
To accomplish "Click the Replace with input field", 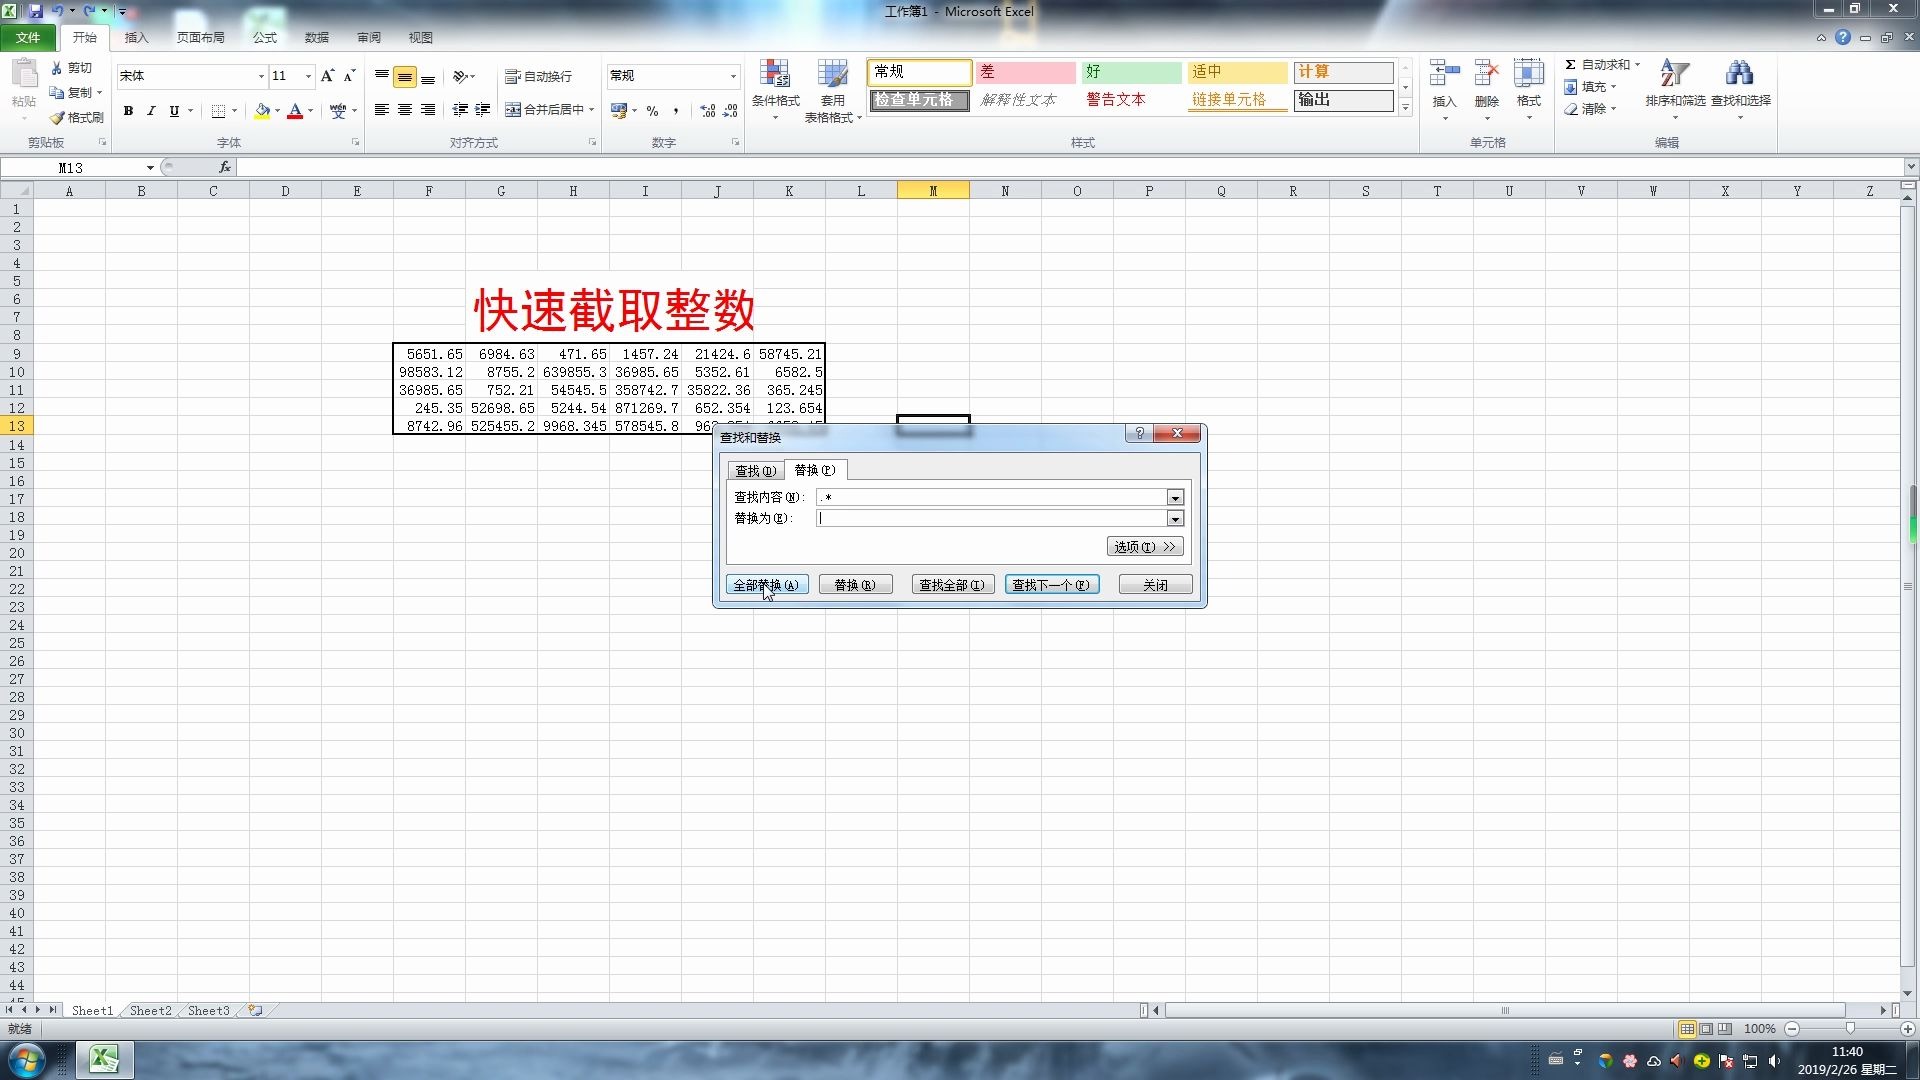I will tap(992, 519).
